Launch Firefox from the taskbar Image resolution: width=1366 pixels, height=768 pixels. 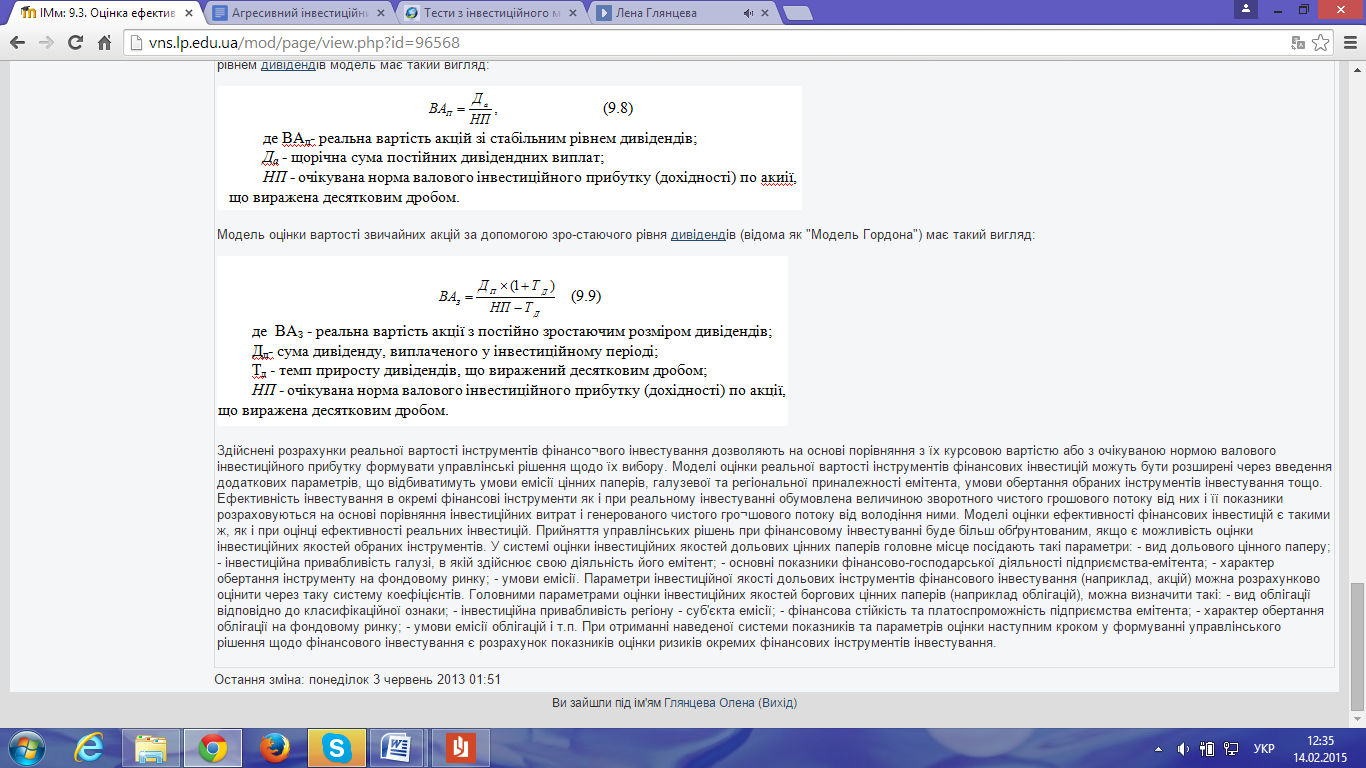(273, 747)
